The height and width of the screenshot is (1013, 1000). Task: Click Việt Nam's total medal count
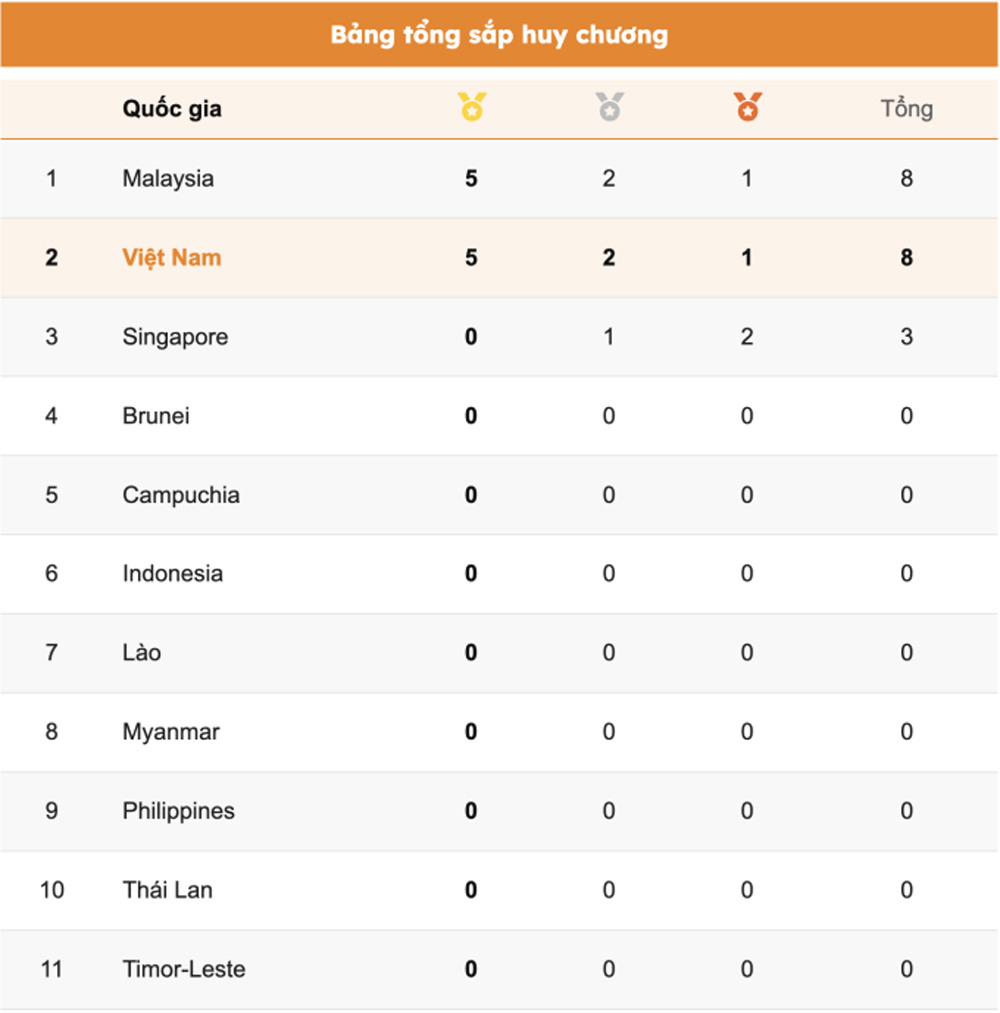[x=906, y=258]
